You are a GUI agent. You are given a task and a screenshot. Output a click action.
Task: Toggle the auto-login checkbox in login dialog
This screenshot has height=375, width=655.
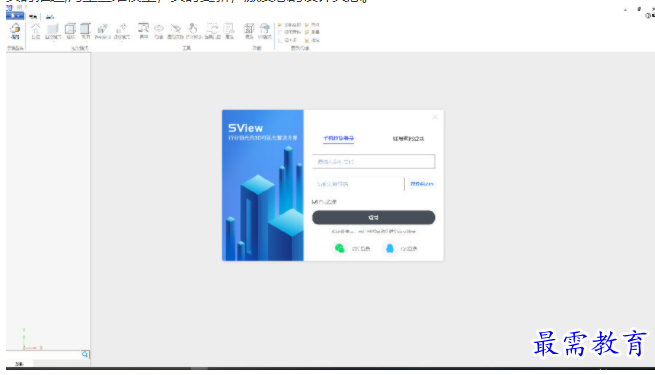click(315, 202)
